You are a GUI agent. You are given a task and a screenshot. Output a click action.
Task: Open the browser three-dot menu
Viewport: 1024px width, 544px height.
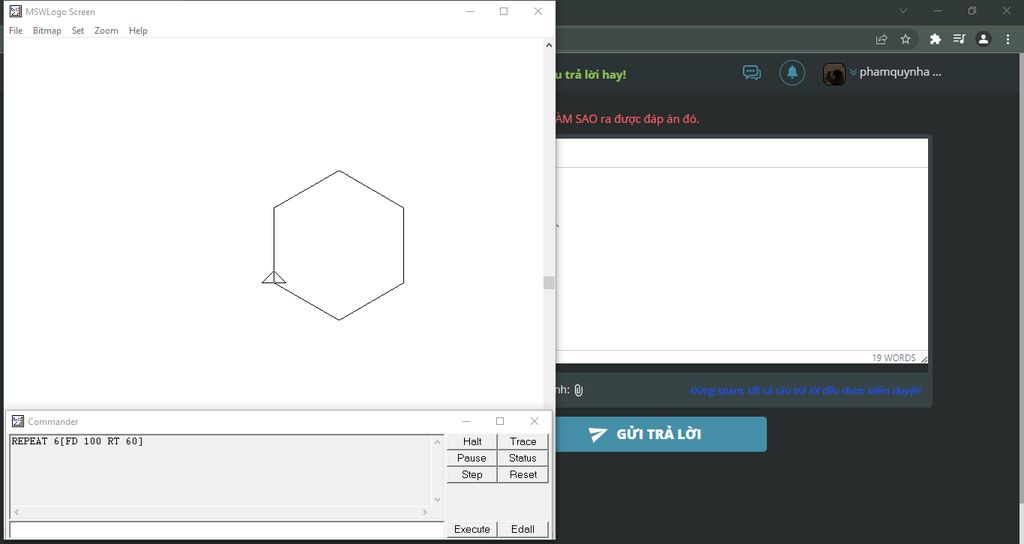pyautogui.click(x=1008, y=39)
